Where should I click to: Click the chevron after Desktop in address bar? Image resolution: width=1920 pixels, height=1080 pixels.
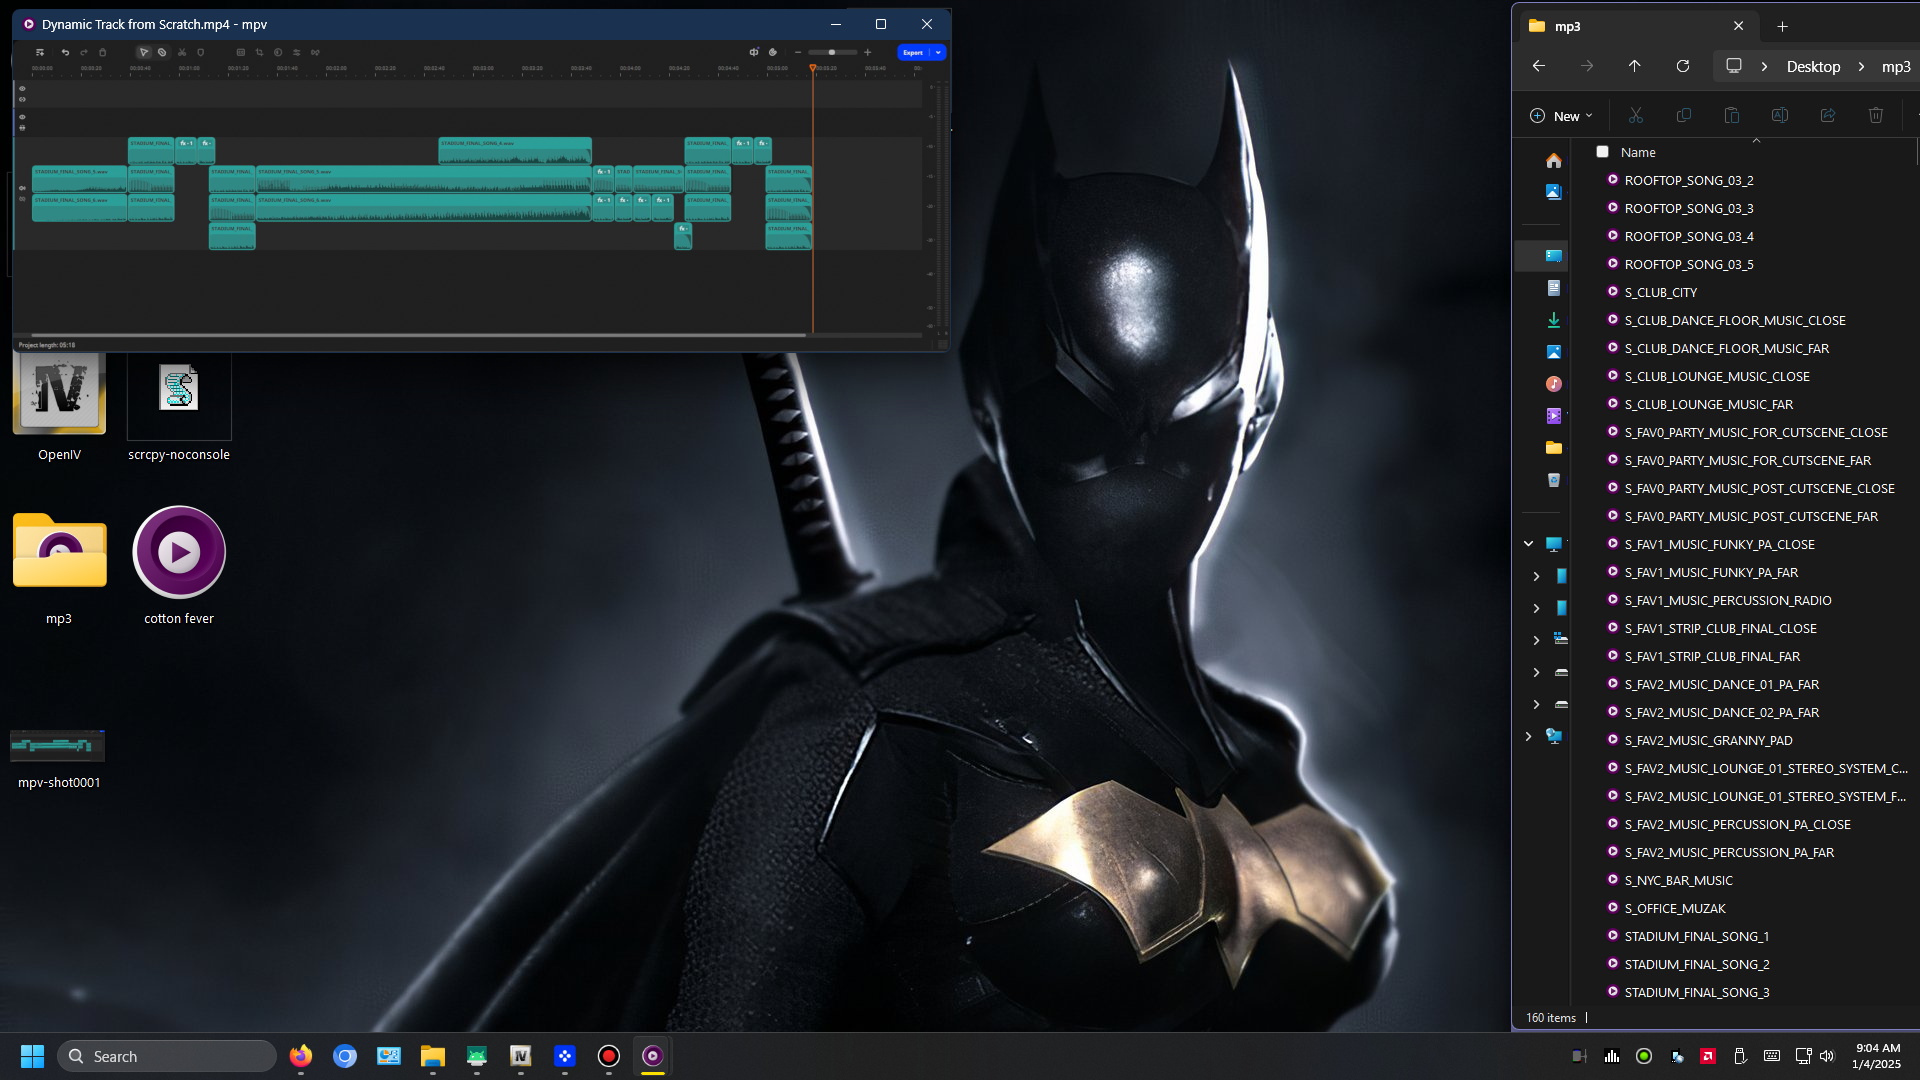click(1861, 66)
